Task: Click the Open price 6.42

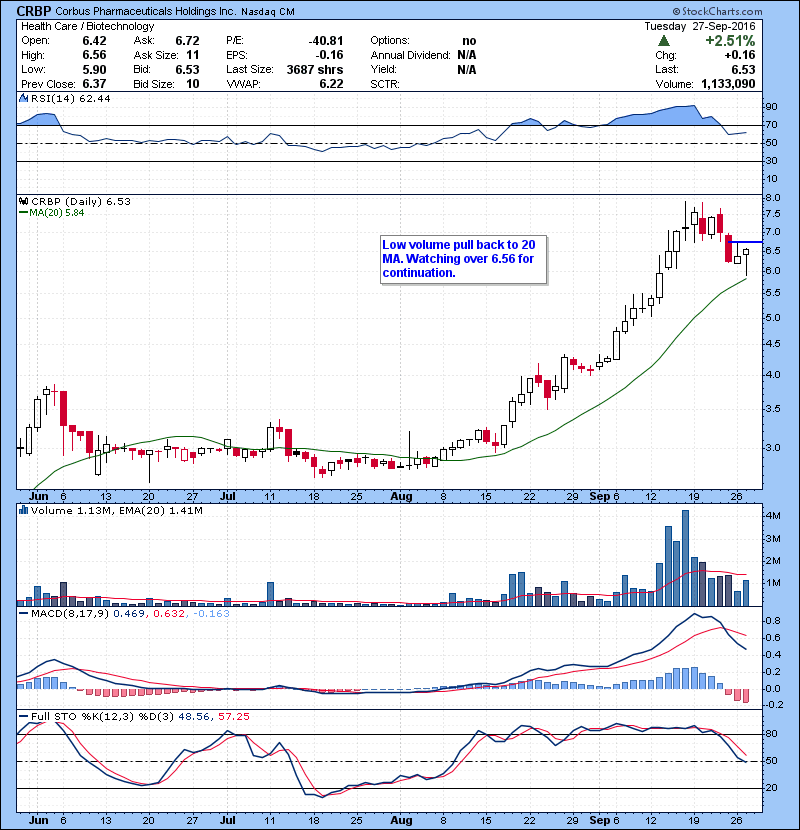Action: (x=94, y=41)
